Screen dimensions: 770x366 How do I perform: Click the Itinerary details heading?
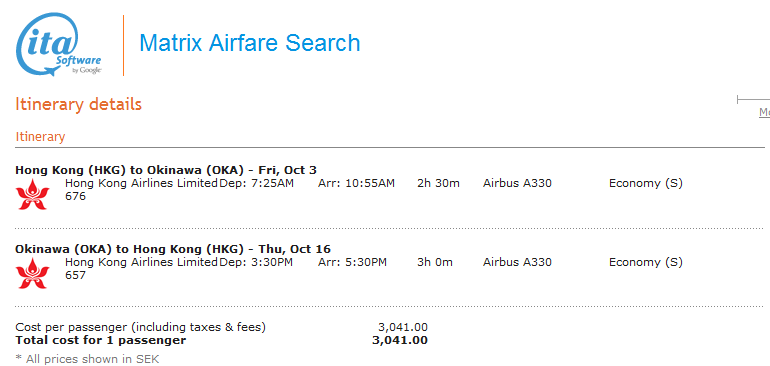pyautogui.click(x=79, y=105)
